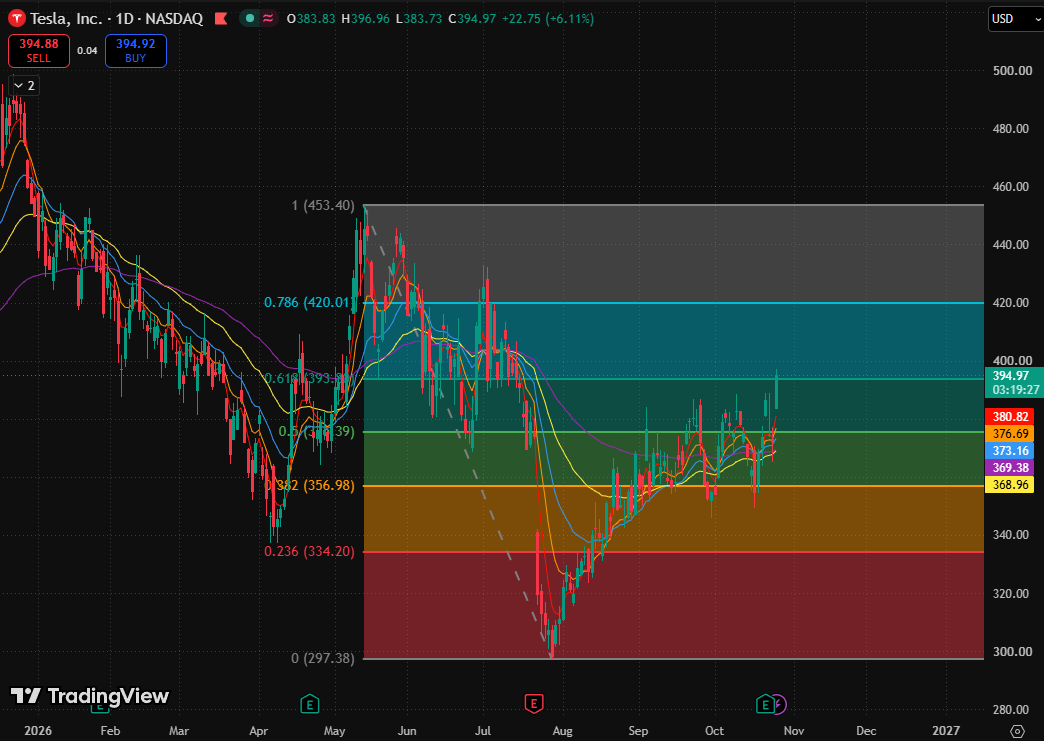Click the Dec time axis label
This screenshot has height=741, width=1044.
pyautogui.click(x=866, y=730)
